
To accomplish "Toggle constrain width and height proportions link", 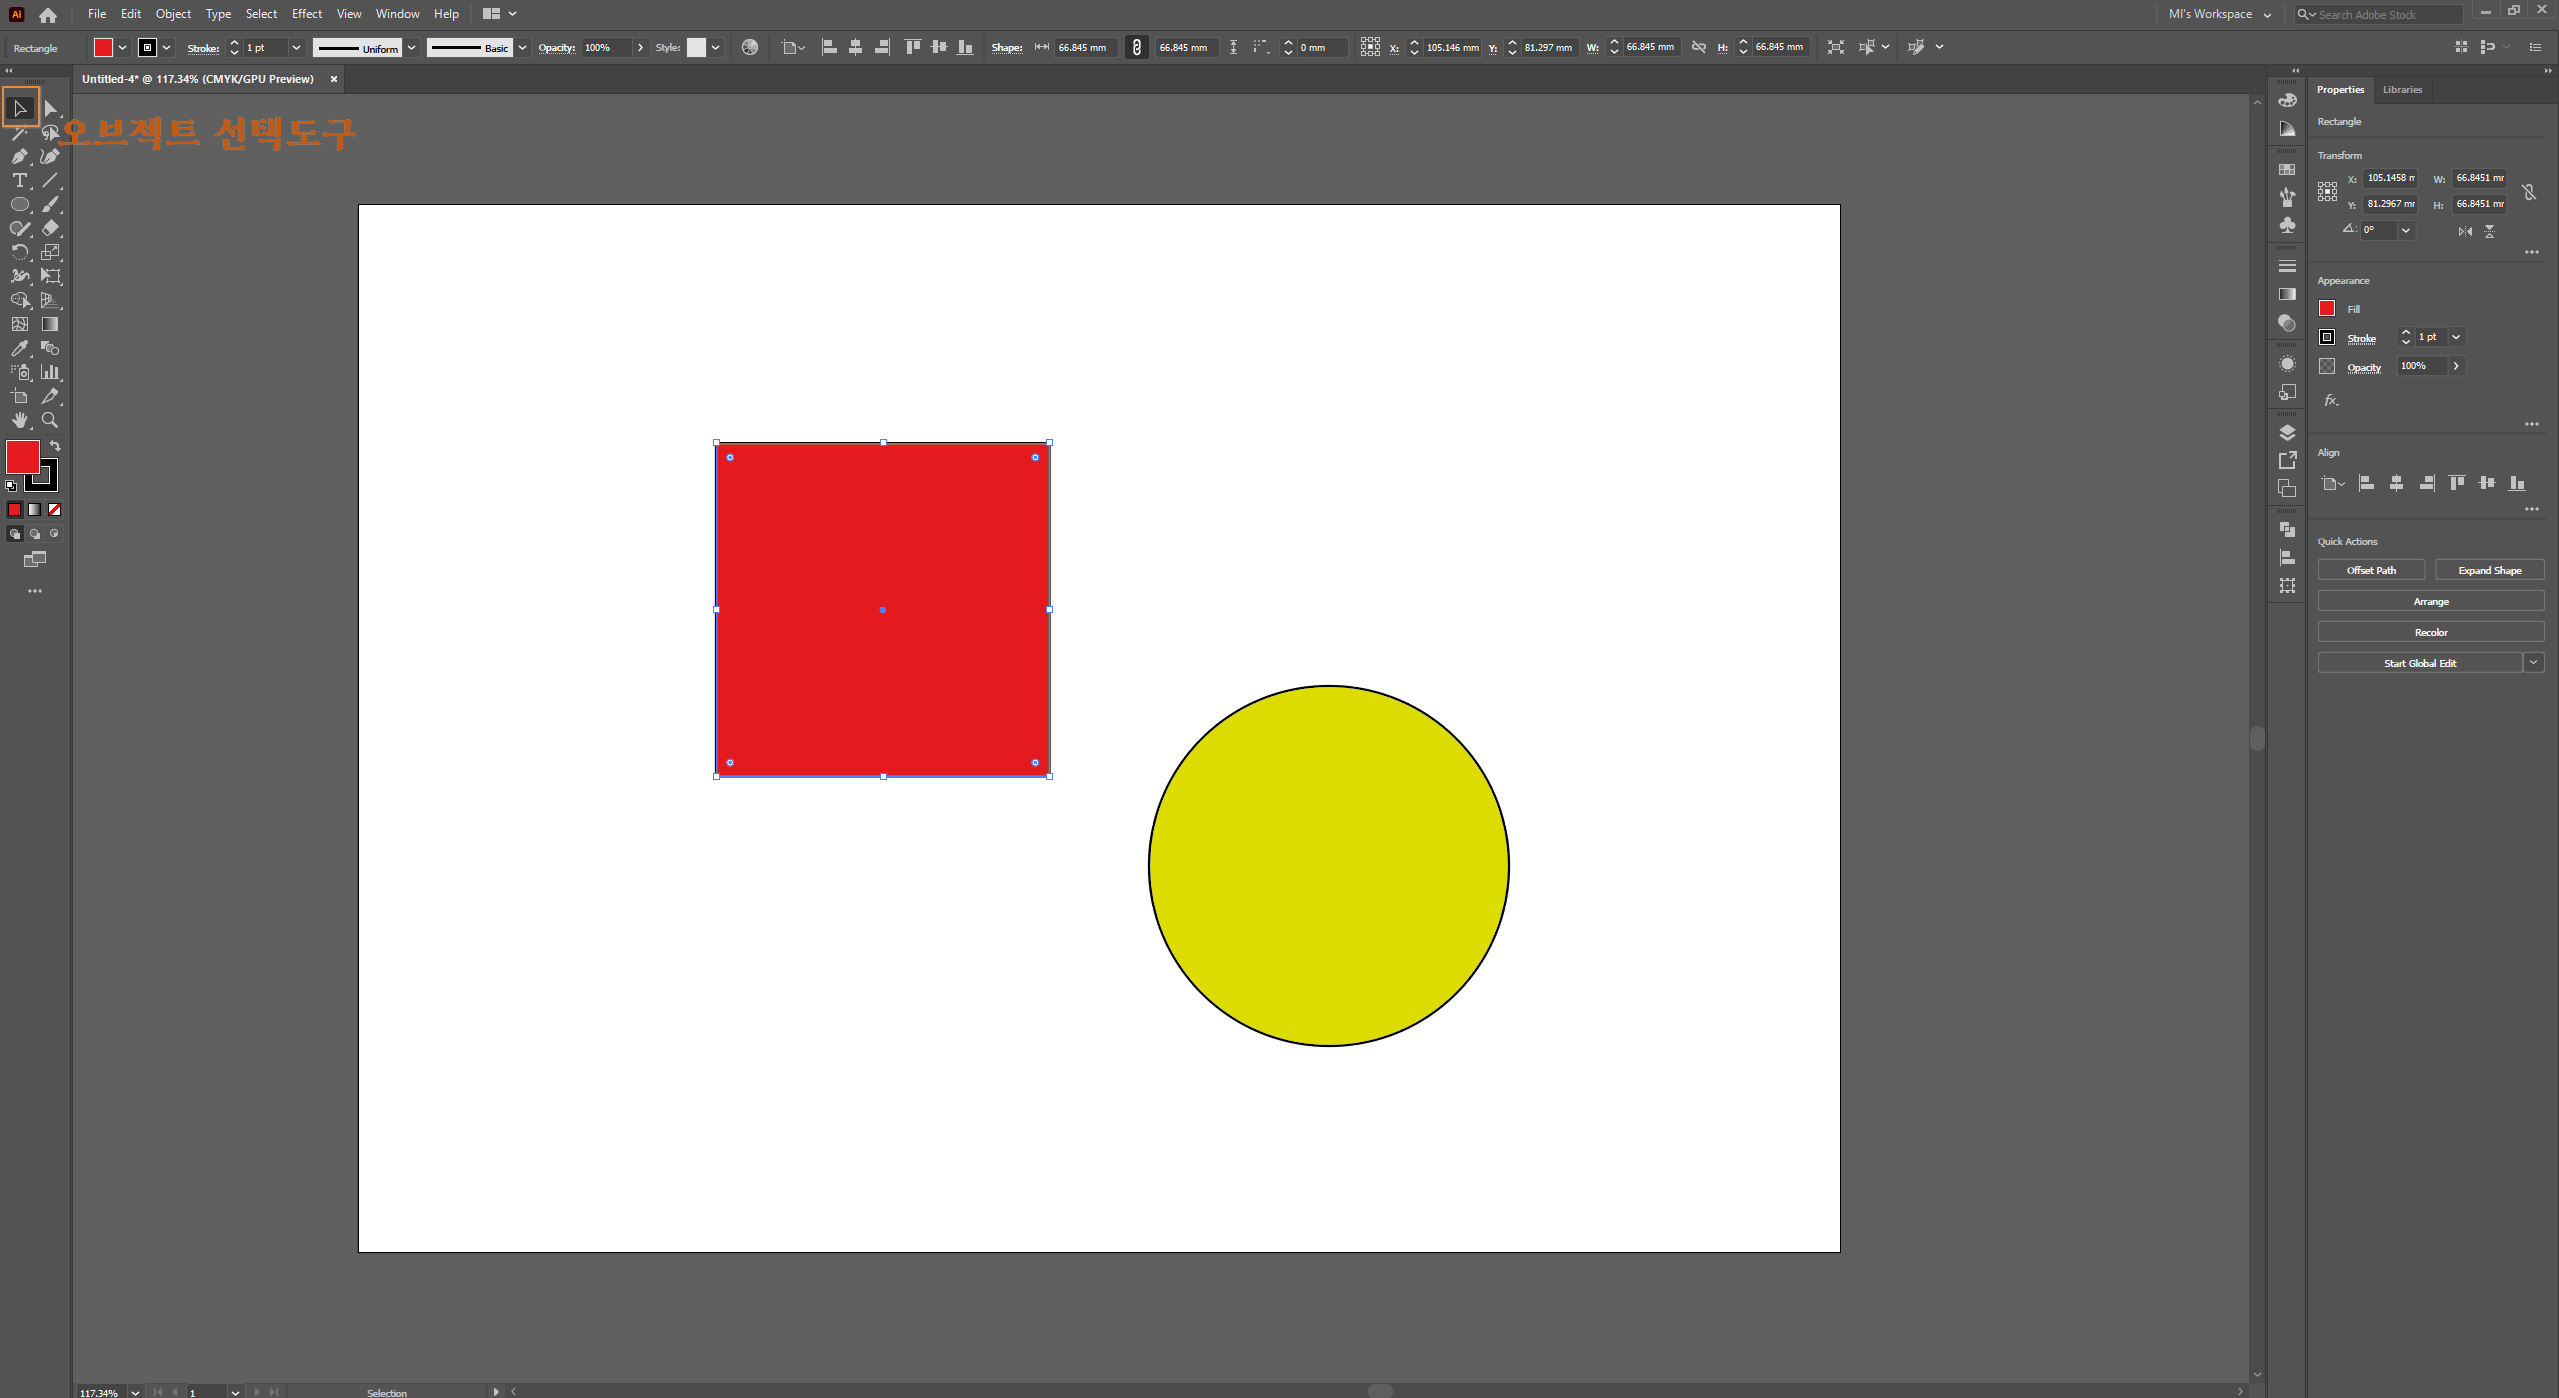I will coord(2528,192).
